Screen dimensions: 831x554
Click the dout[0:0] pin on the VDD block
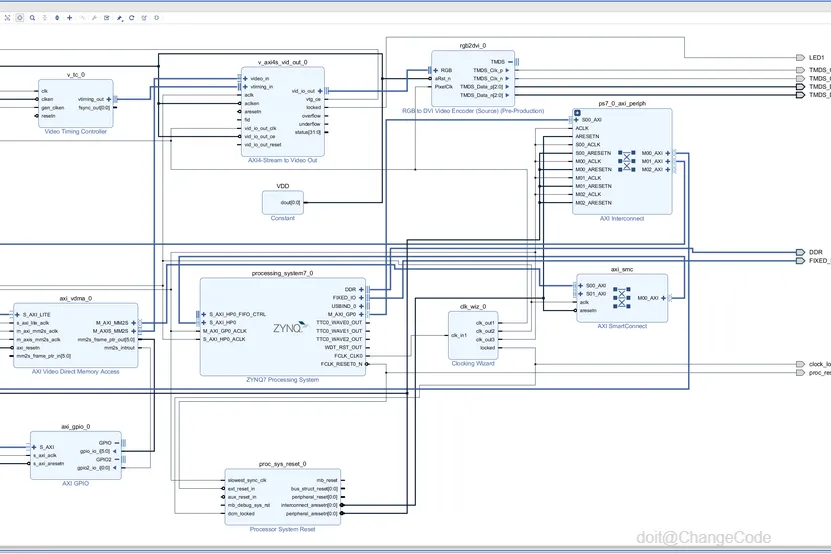[x=290, y=203]
